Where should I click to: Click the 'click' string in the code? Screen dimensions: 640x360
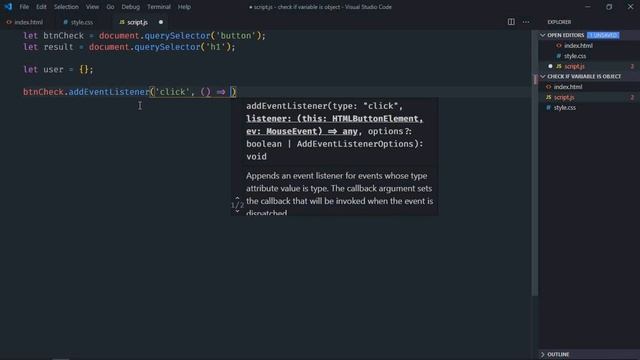point(172,92)
